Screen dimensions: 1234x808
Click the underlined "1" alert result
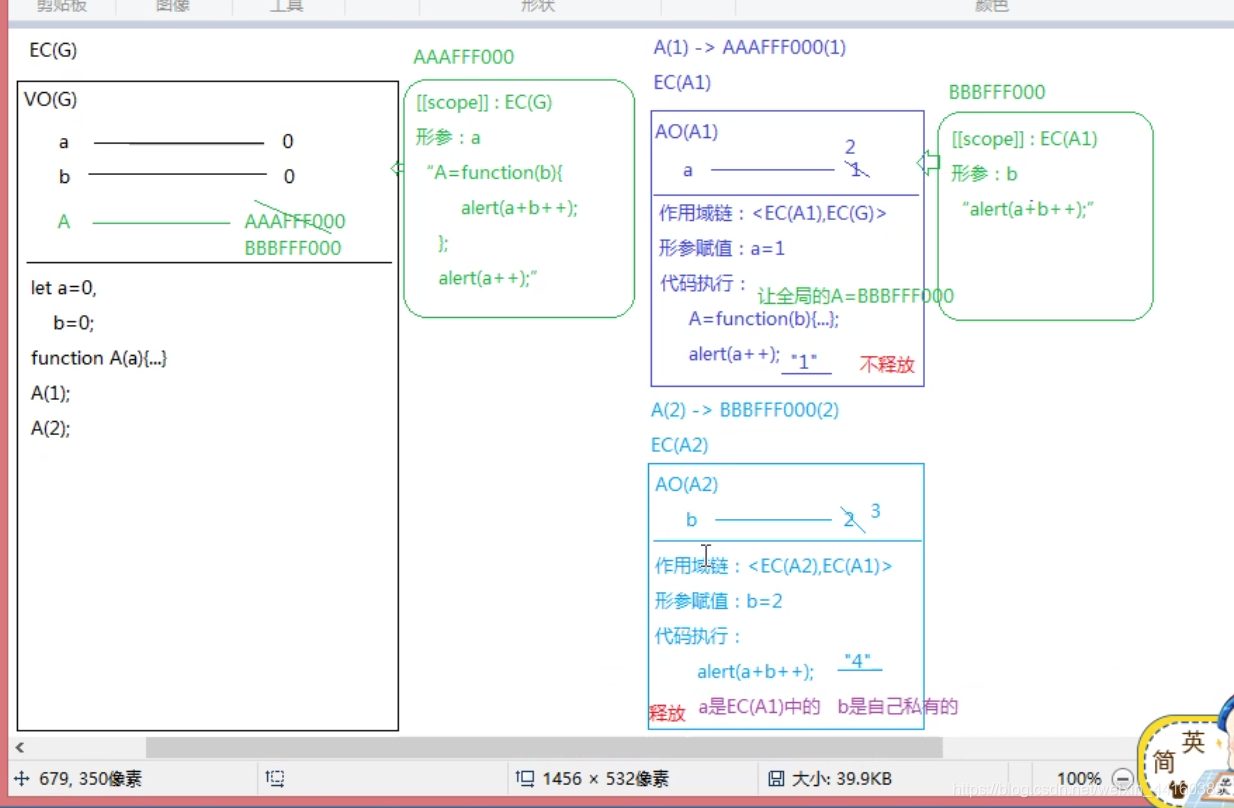(x=805, y=362)
